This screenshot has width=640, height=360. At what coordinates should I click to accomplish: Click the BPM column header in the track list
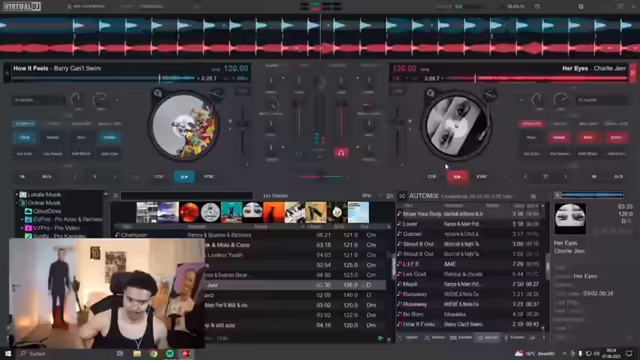tap(339, 227)
